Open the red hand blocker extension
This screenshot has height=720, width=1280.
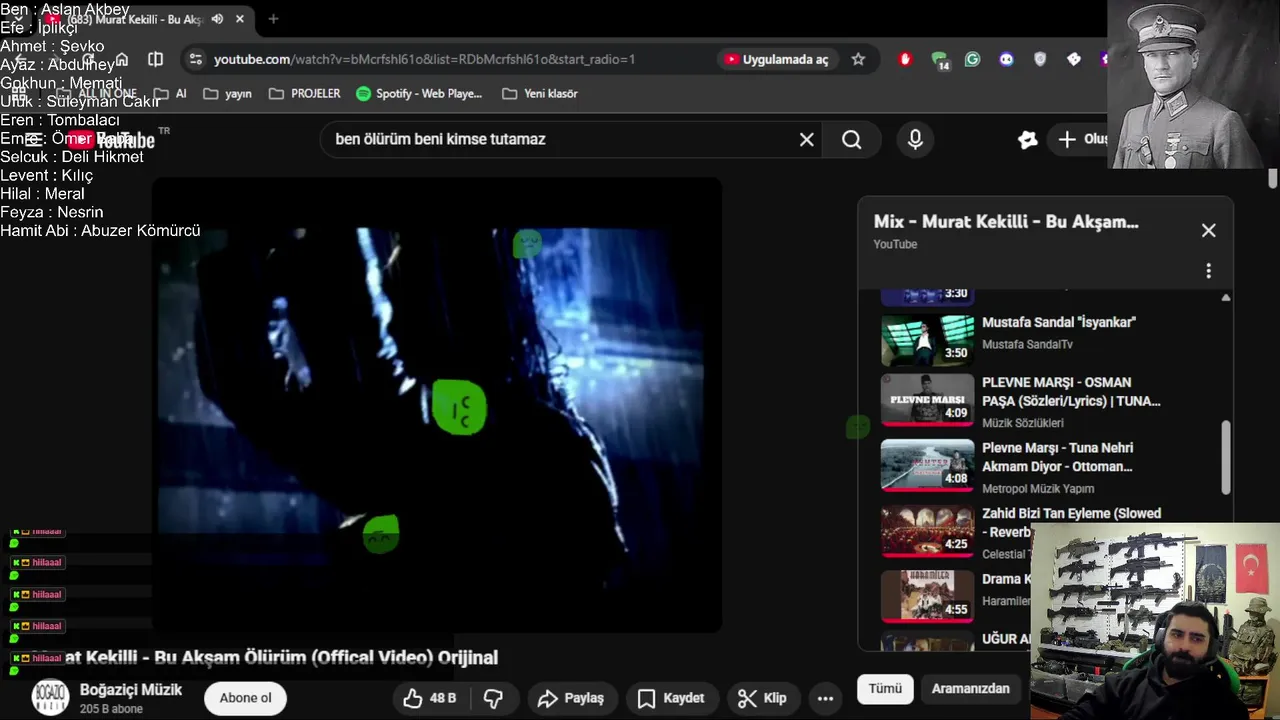(x=905, y=59)
